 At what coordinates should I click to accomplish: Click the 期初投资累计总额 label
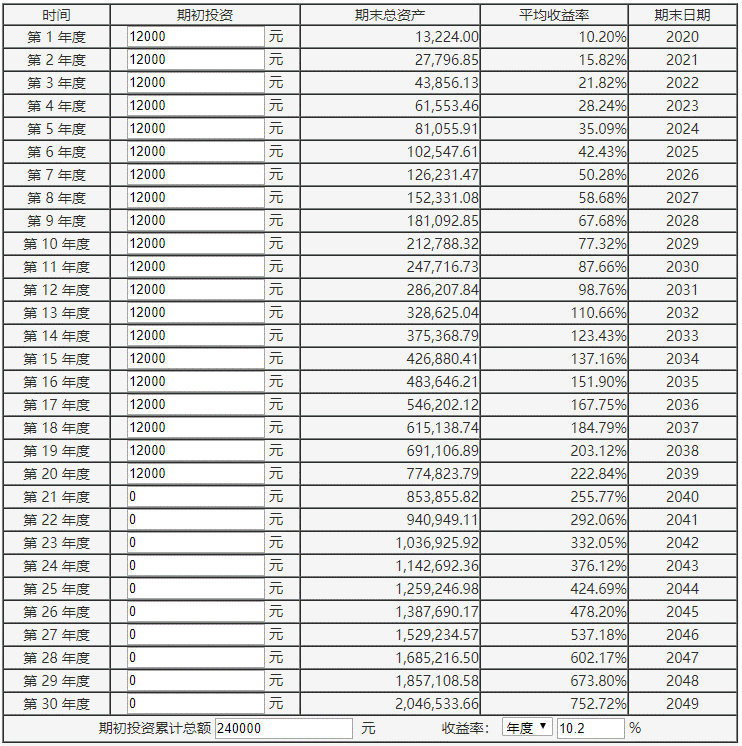coord(155,728)
